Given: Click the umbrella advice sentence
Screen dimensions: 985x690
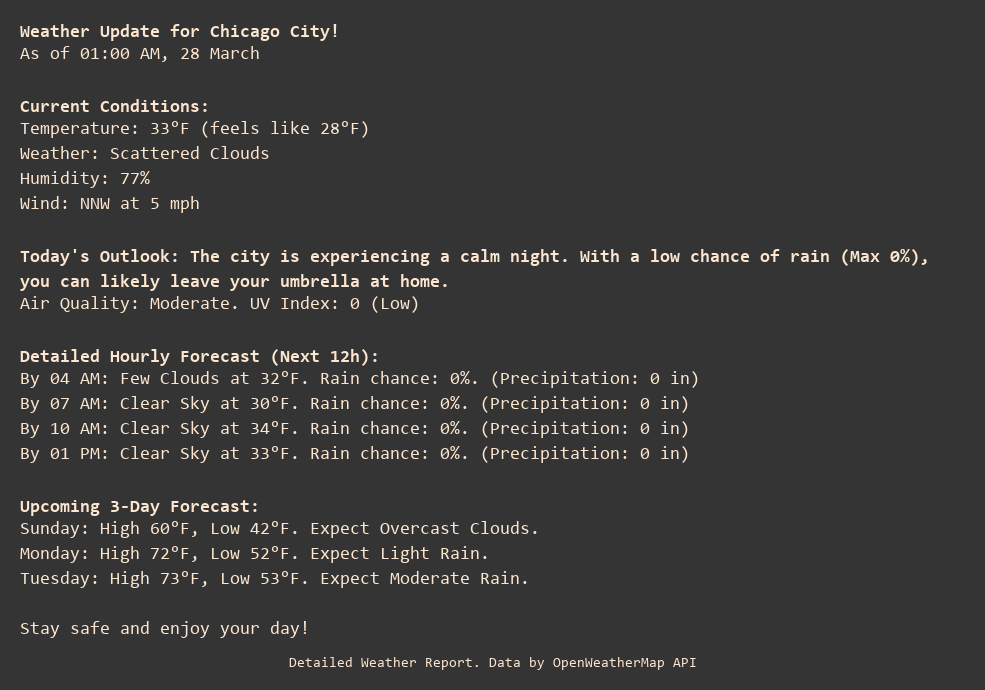Looking at the screenshot, I should tap(234, 281).
